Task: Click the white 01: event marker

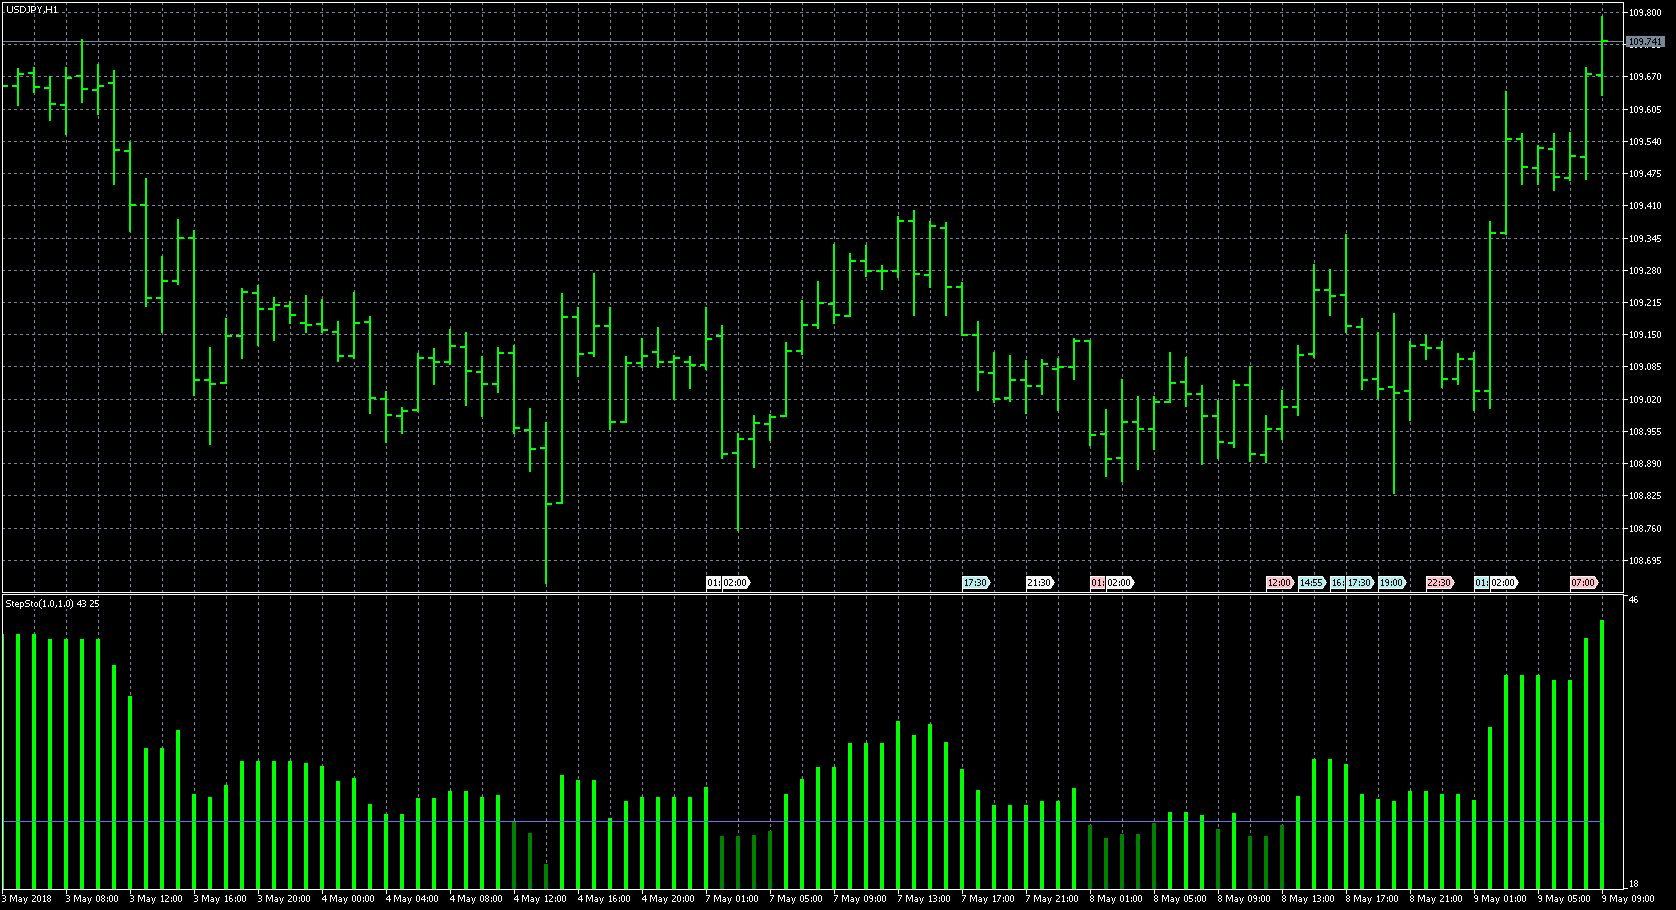Action: coord(713,583)
